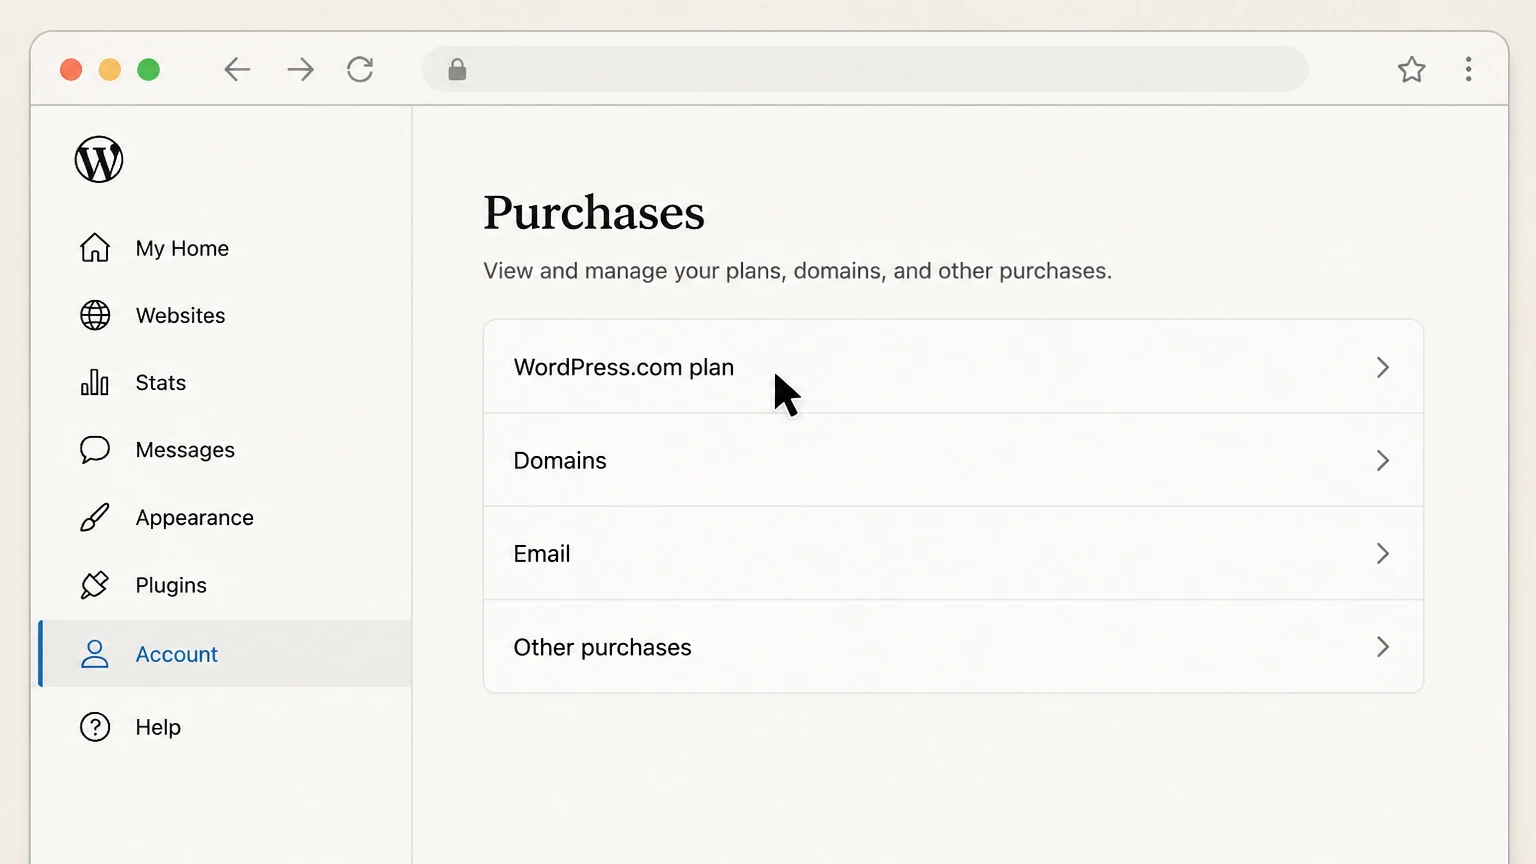The width and height of the screenshot is (1536, 864).
Task: Click the browser address bar field
Action: coord(865,69)
